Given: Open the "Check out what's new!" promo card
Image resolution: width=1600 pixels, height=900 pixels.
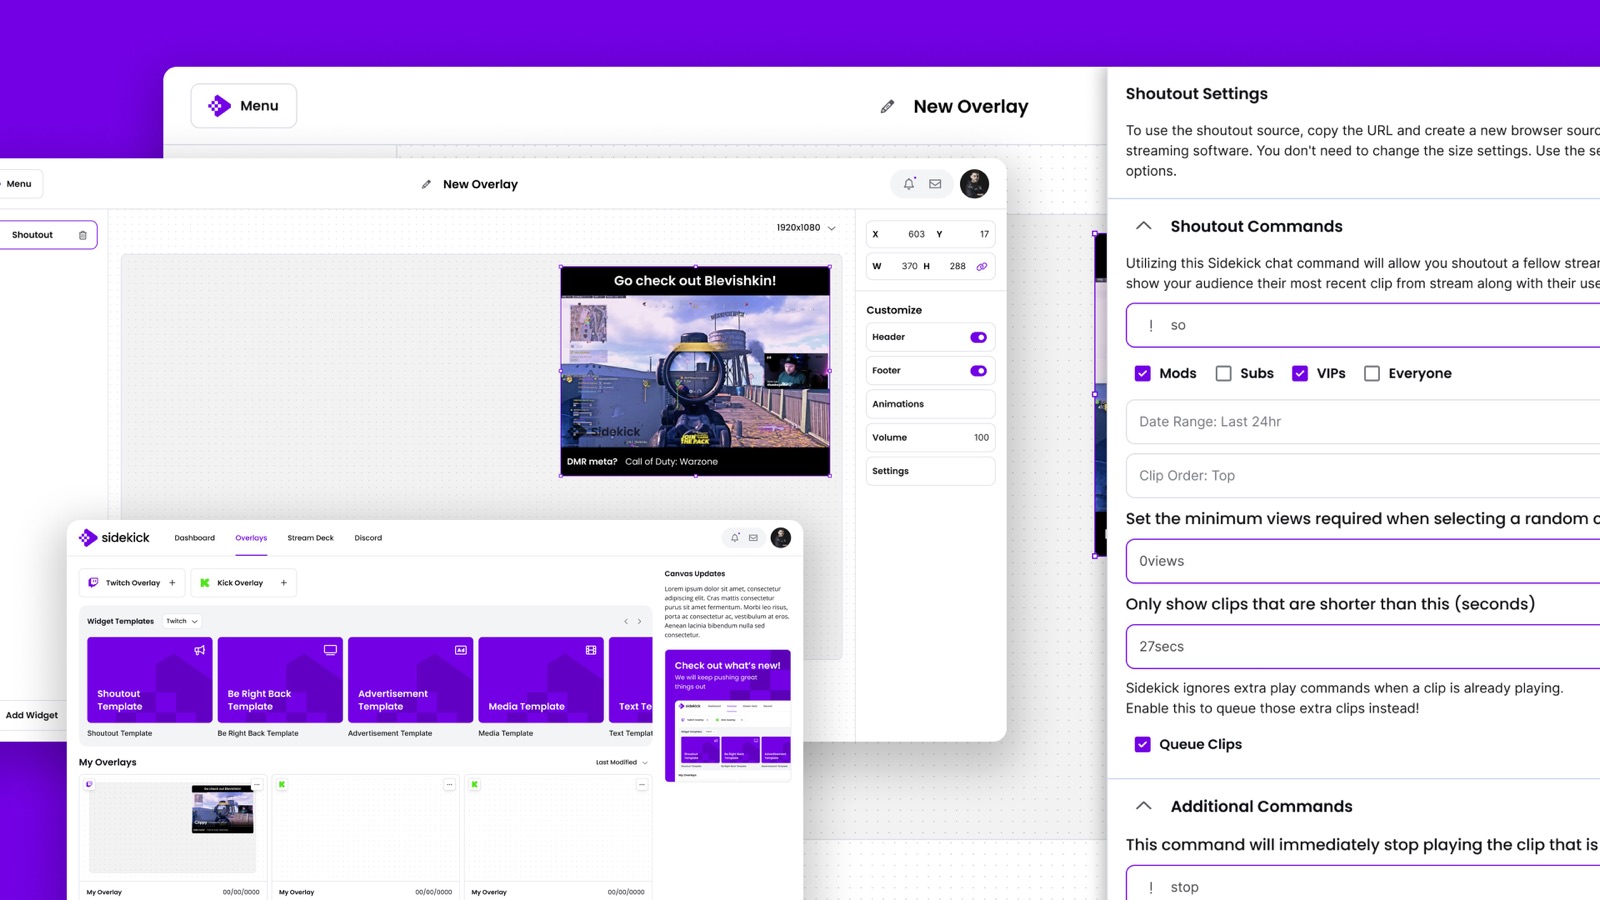Looking at the screenshot, I should (728, 716).
